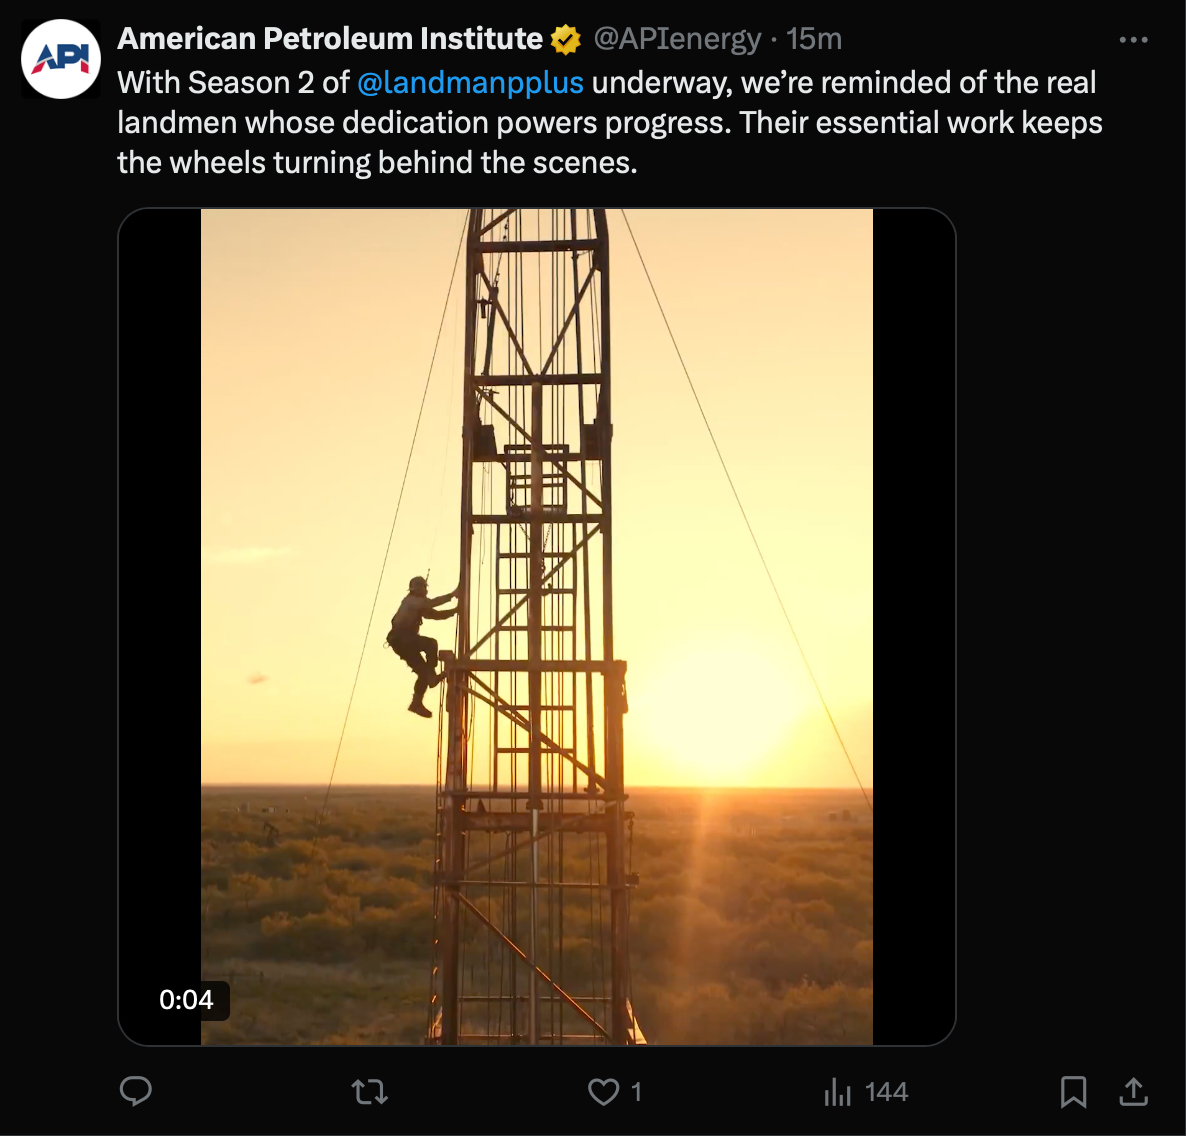
Task: Repost this tweet using the retweet icon
Action: click(x=370, y=1091)
